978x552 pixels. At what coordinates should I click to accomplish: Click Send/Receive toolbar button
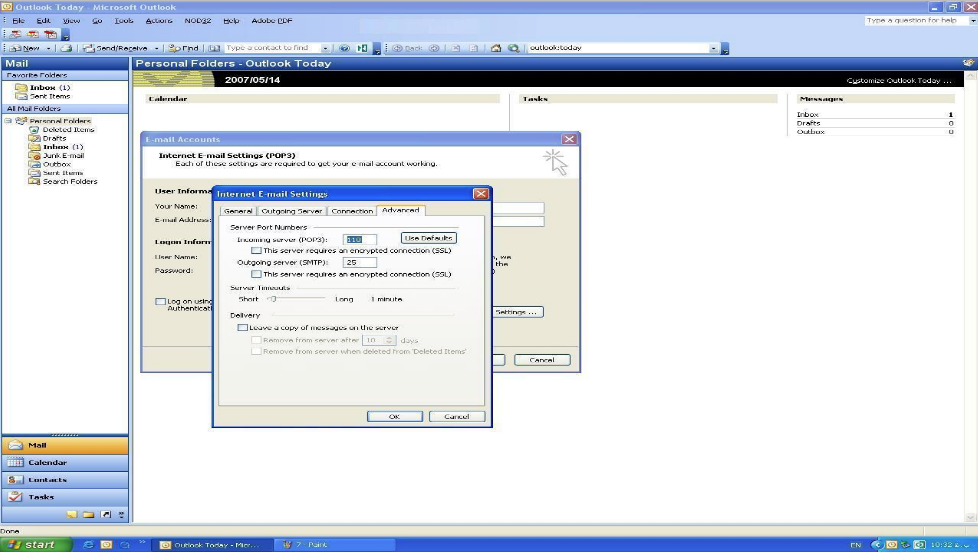(x=116, y=48)
